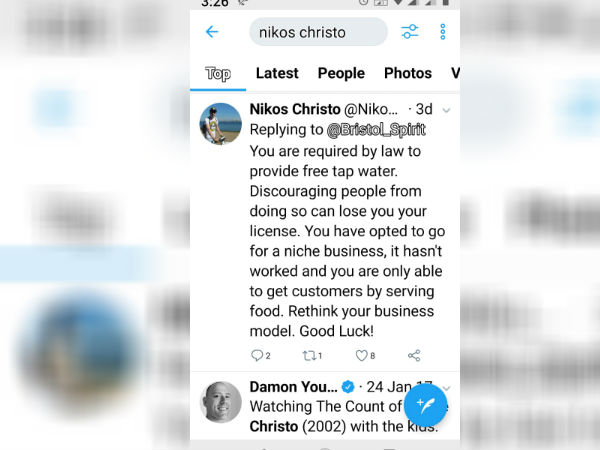Reply to Nikos Christo's tweet
The height and width of the screenshot is (450, 600).
pyautogui.click(x=261, y=355)
